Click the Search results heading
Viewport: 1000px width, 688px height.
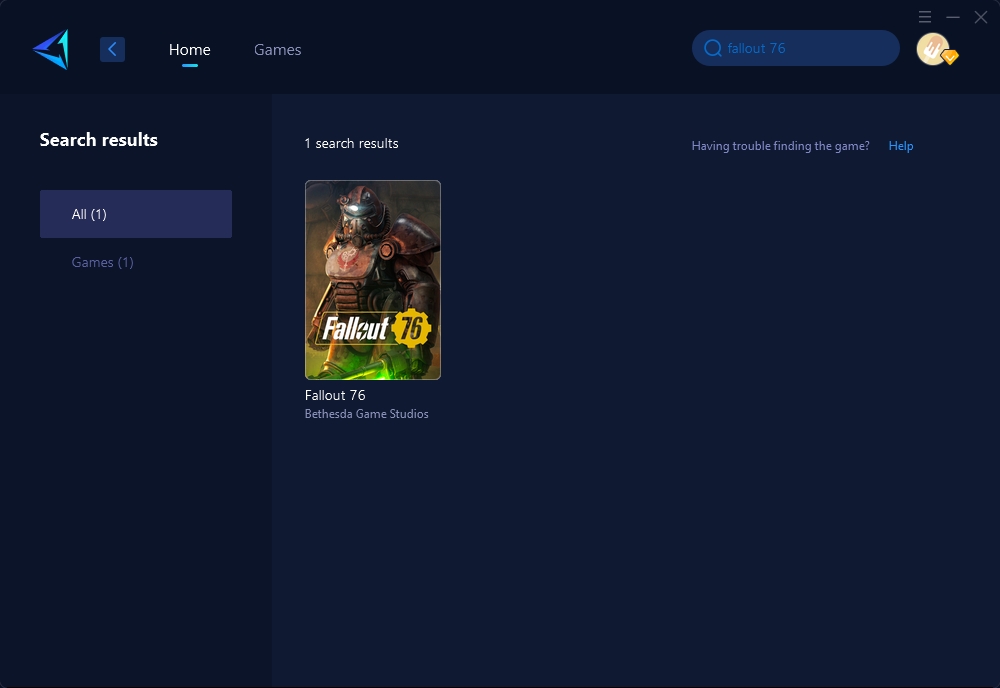(x=99, y=140)
